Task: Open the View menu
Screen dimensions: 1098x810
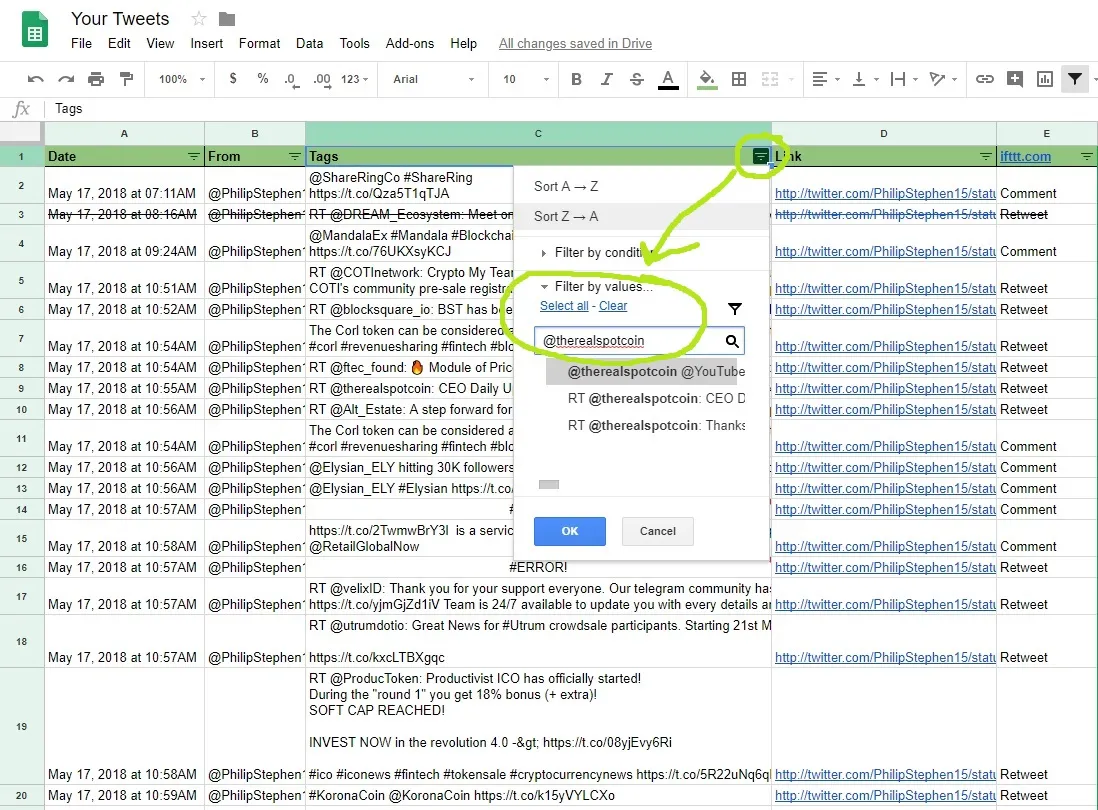Action: point(160,43)
